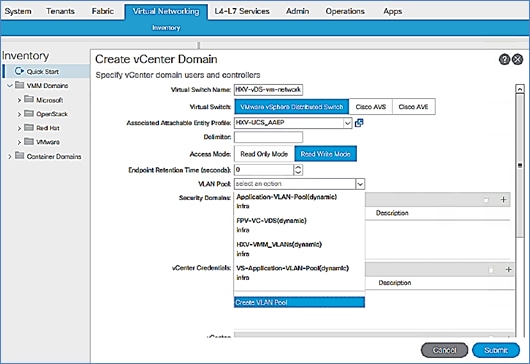The height and width of the screenshot is (364, 530).
Task: Expand the Red Hat tree node
Action: pyautogui.click(x=19, y=128)
